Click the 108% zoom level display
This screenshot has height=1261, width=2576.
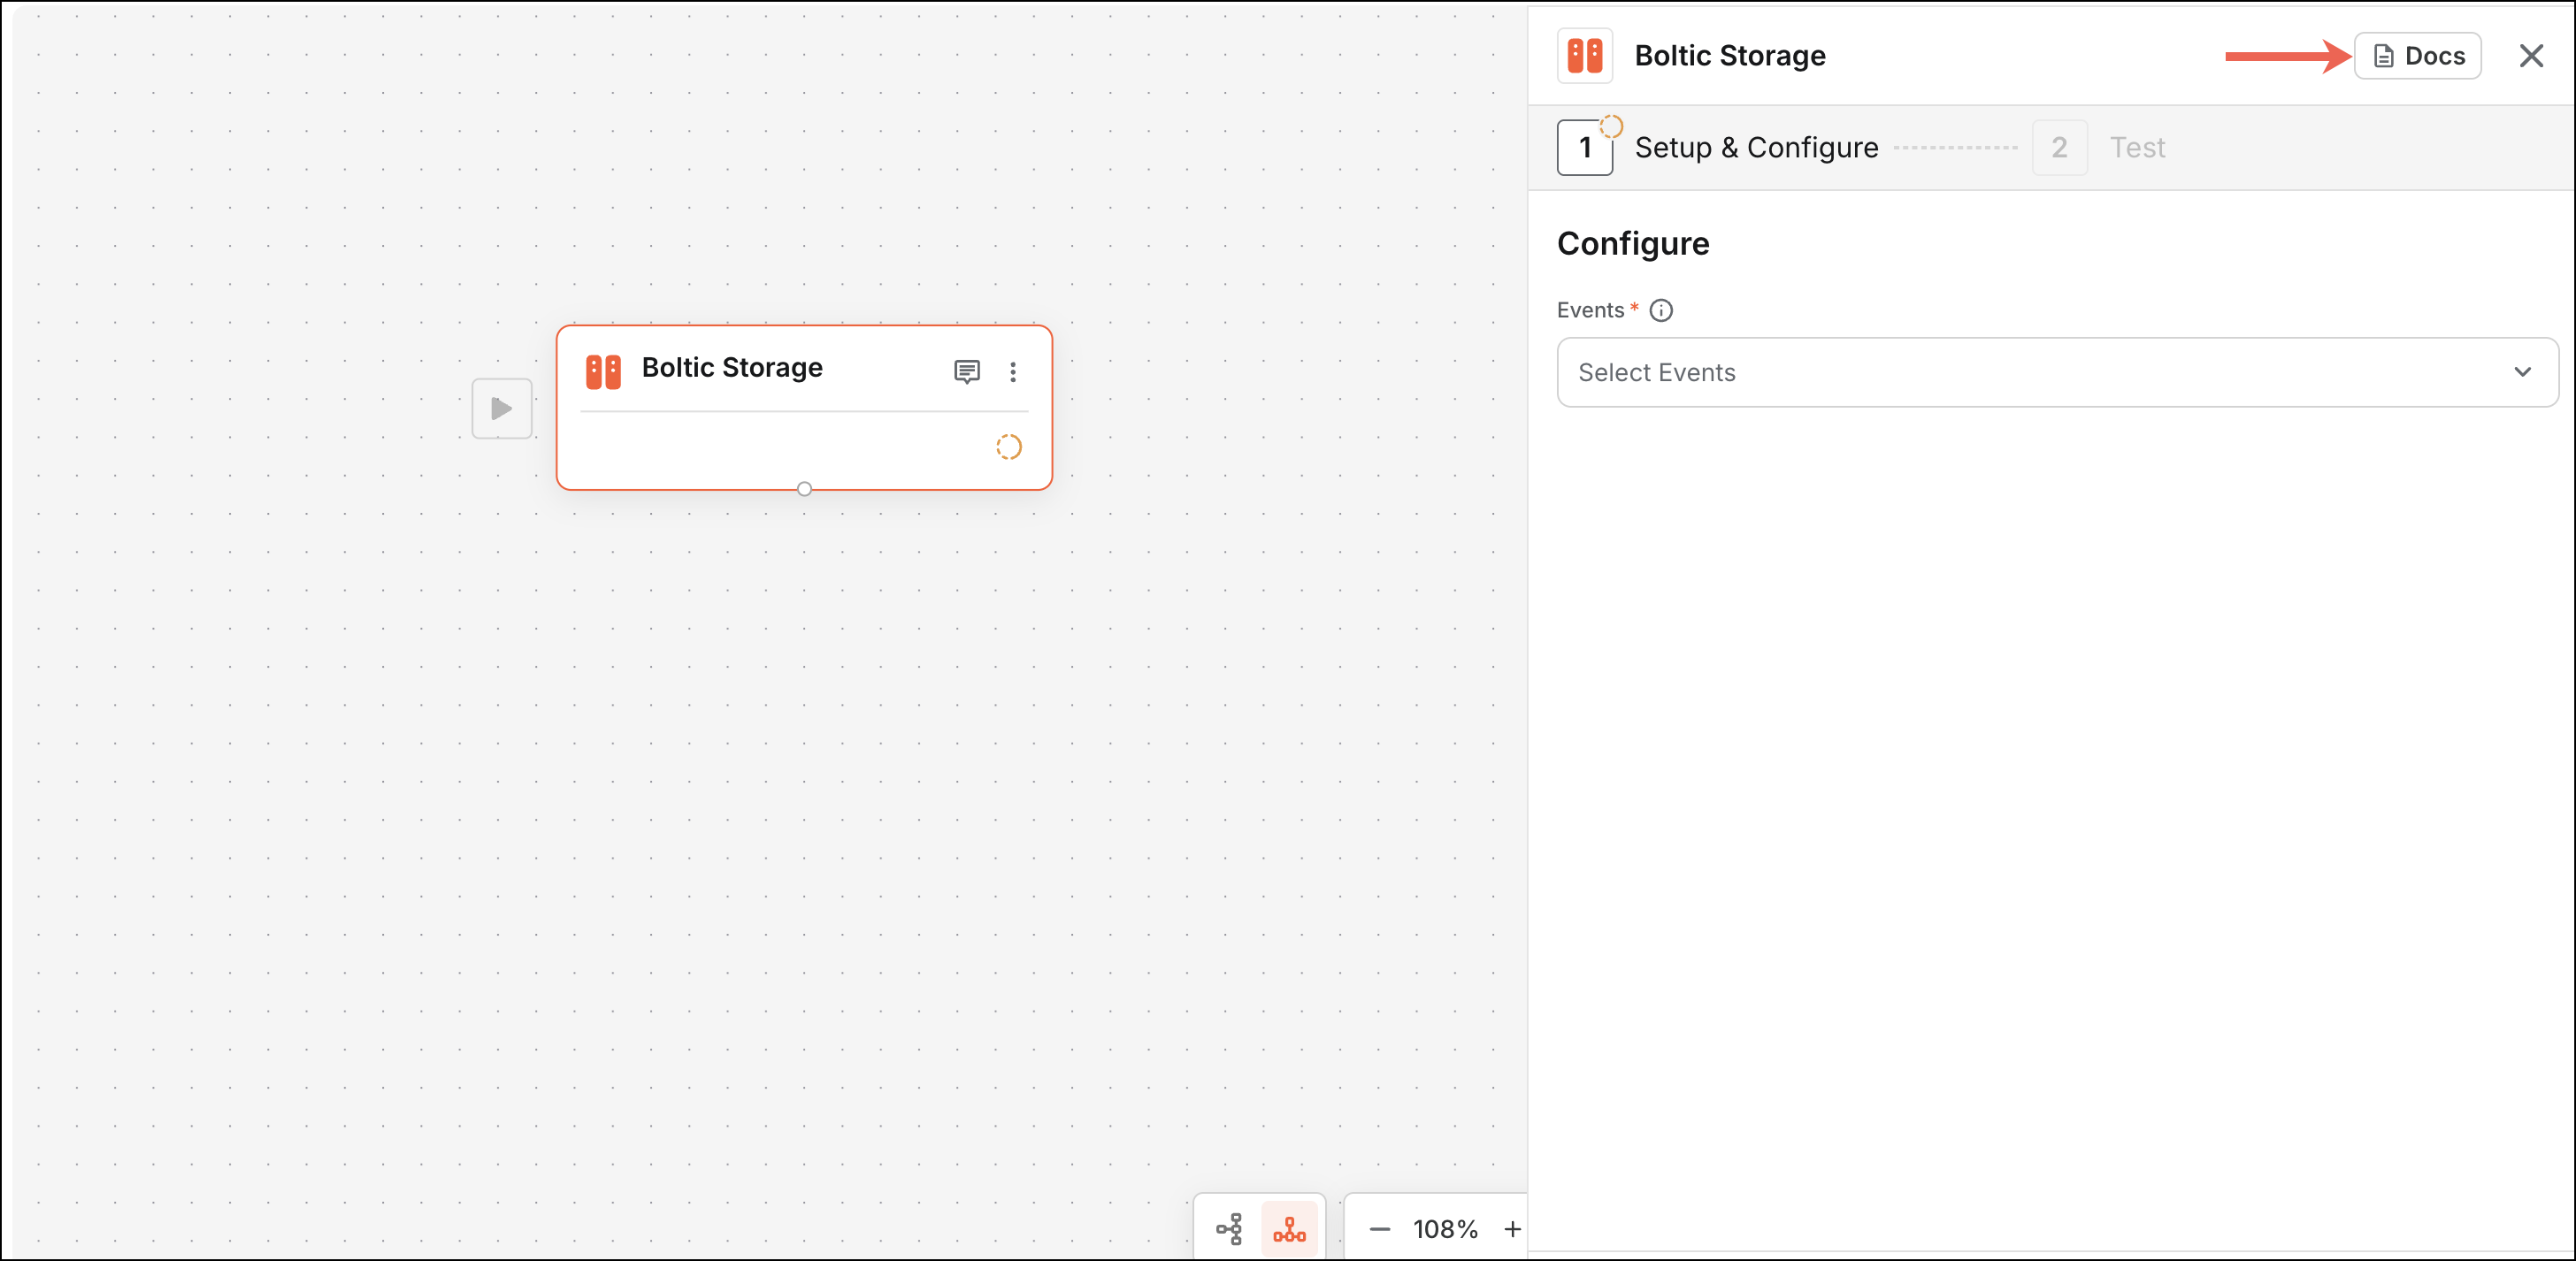1445,1229
